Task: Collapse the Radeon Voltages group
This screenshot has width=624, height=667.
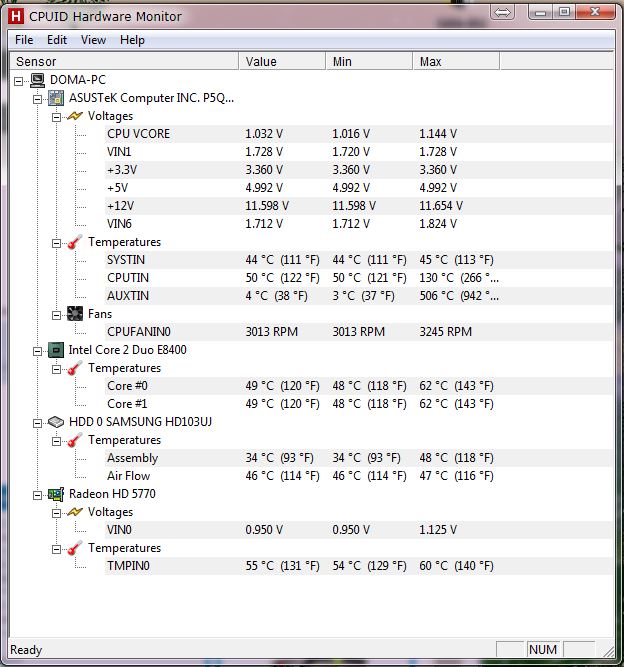Action: [56, 513]
